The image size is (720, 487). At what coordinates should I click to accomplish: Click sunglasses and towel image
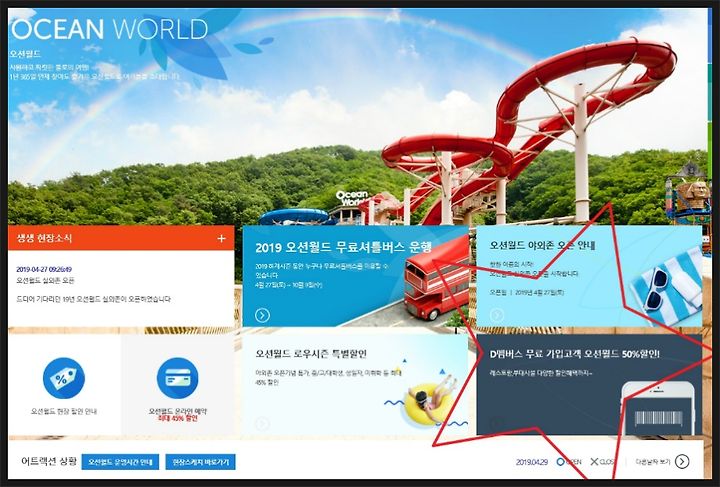[667, 287]
